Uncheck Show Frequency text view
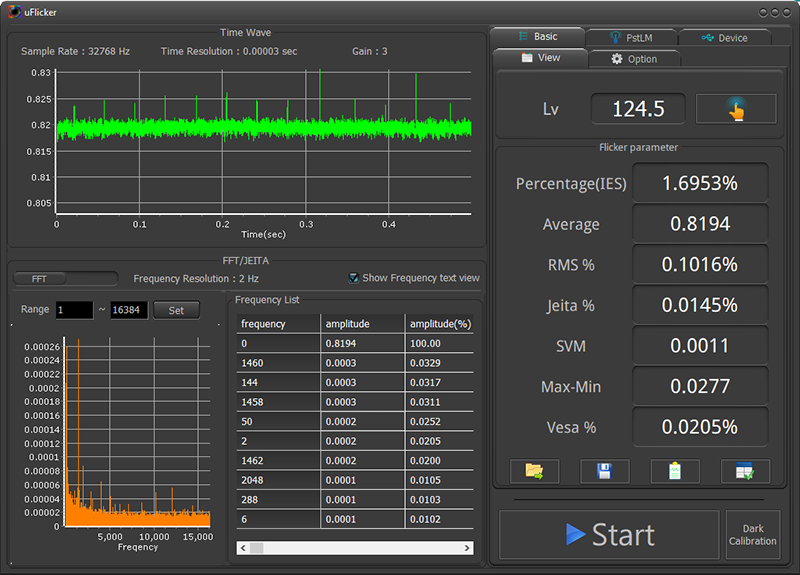 click(354, 278)
